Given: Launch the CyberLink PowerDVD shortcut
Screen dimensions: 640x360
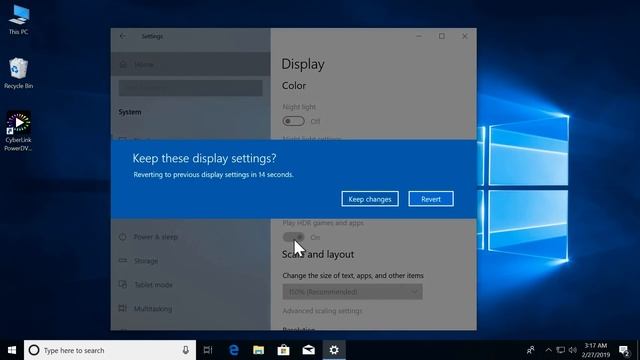Looking at the screenshot, I should tap(18, 131).
